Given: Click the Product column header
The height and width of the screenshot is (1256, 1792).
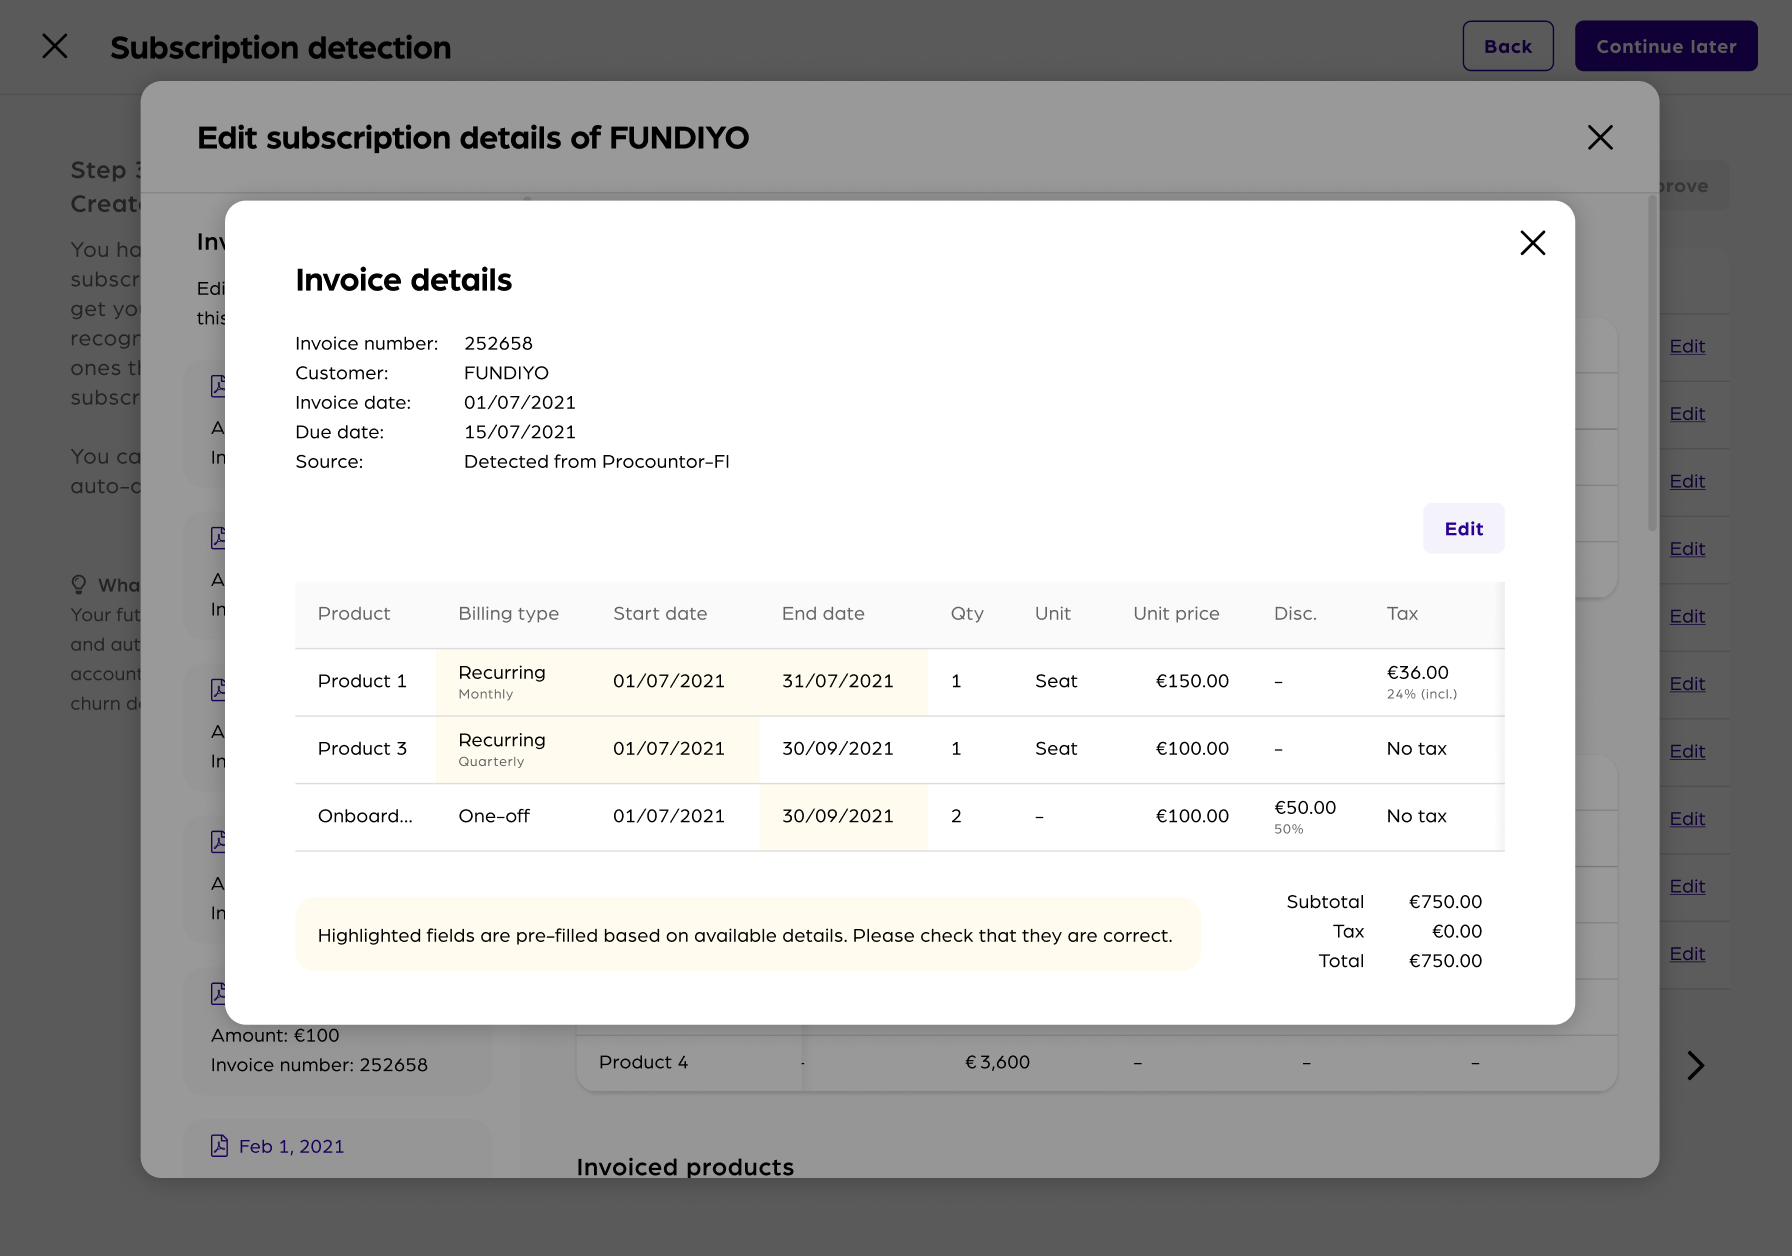Looking at the screenshot, I should pyautogui.click(x=354, y=614).
